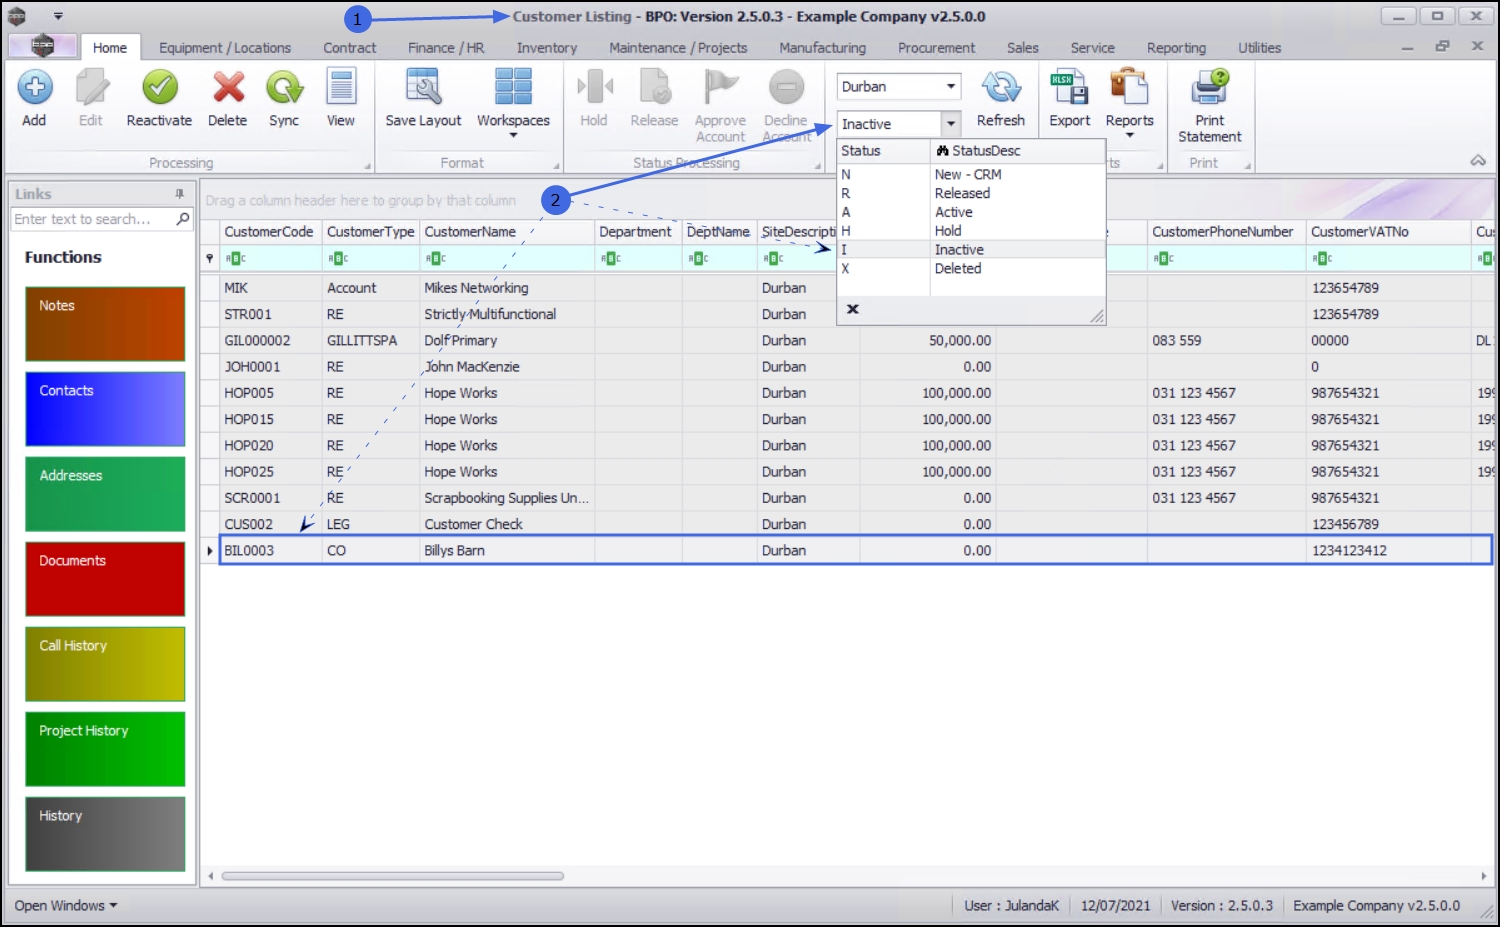The image size is (1500, 927).
Task: Click the Print Statement icon
Action: click(x=1210, y=88)
